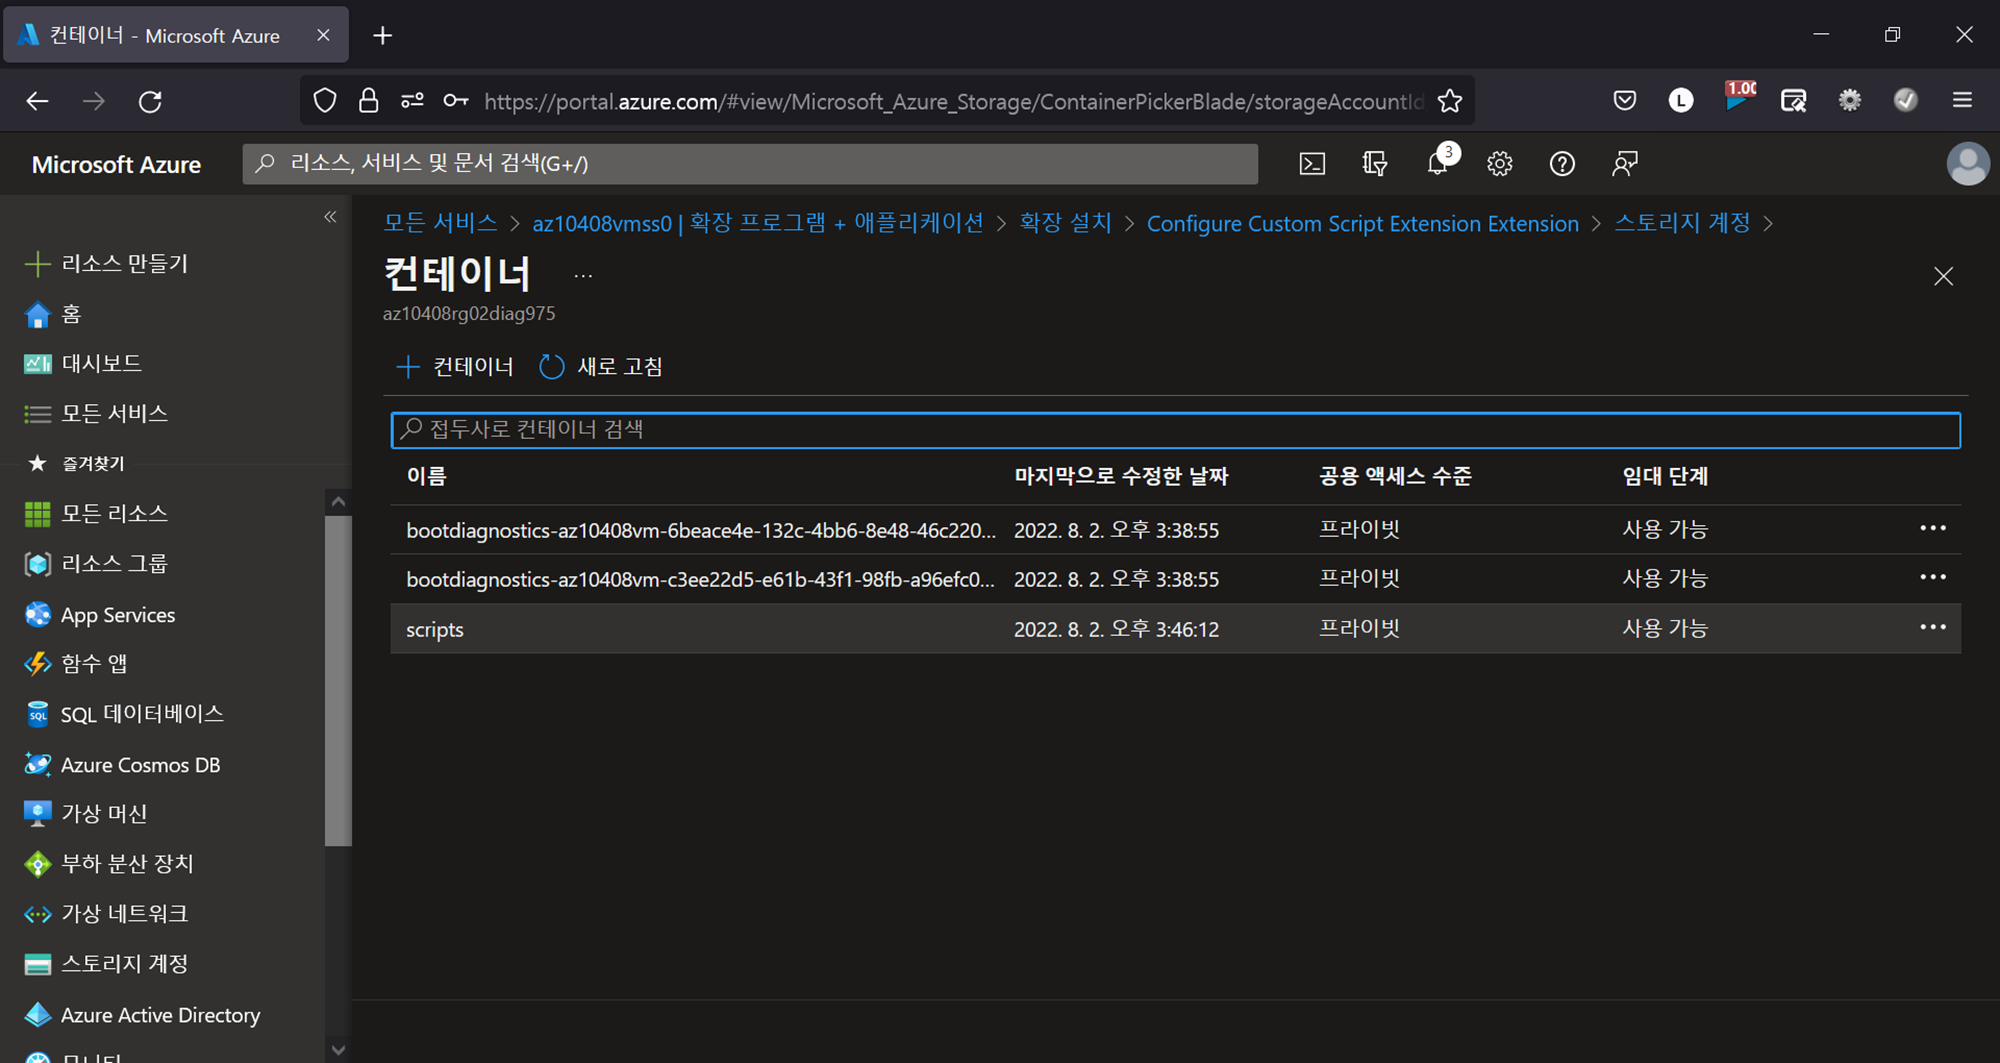Open the feedback icon

pos(1625,164)
